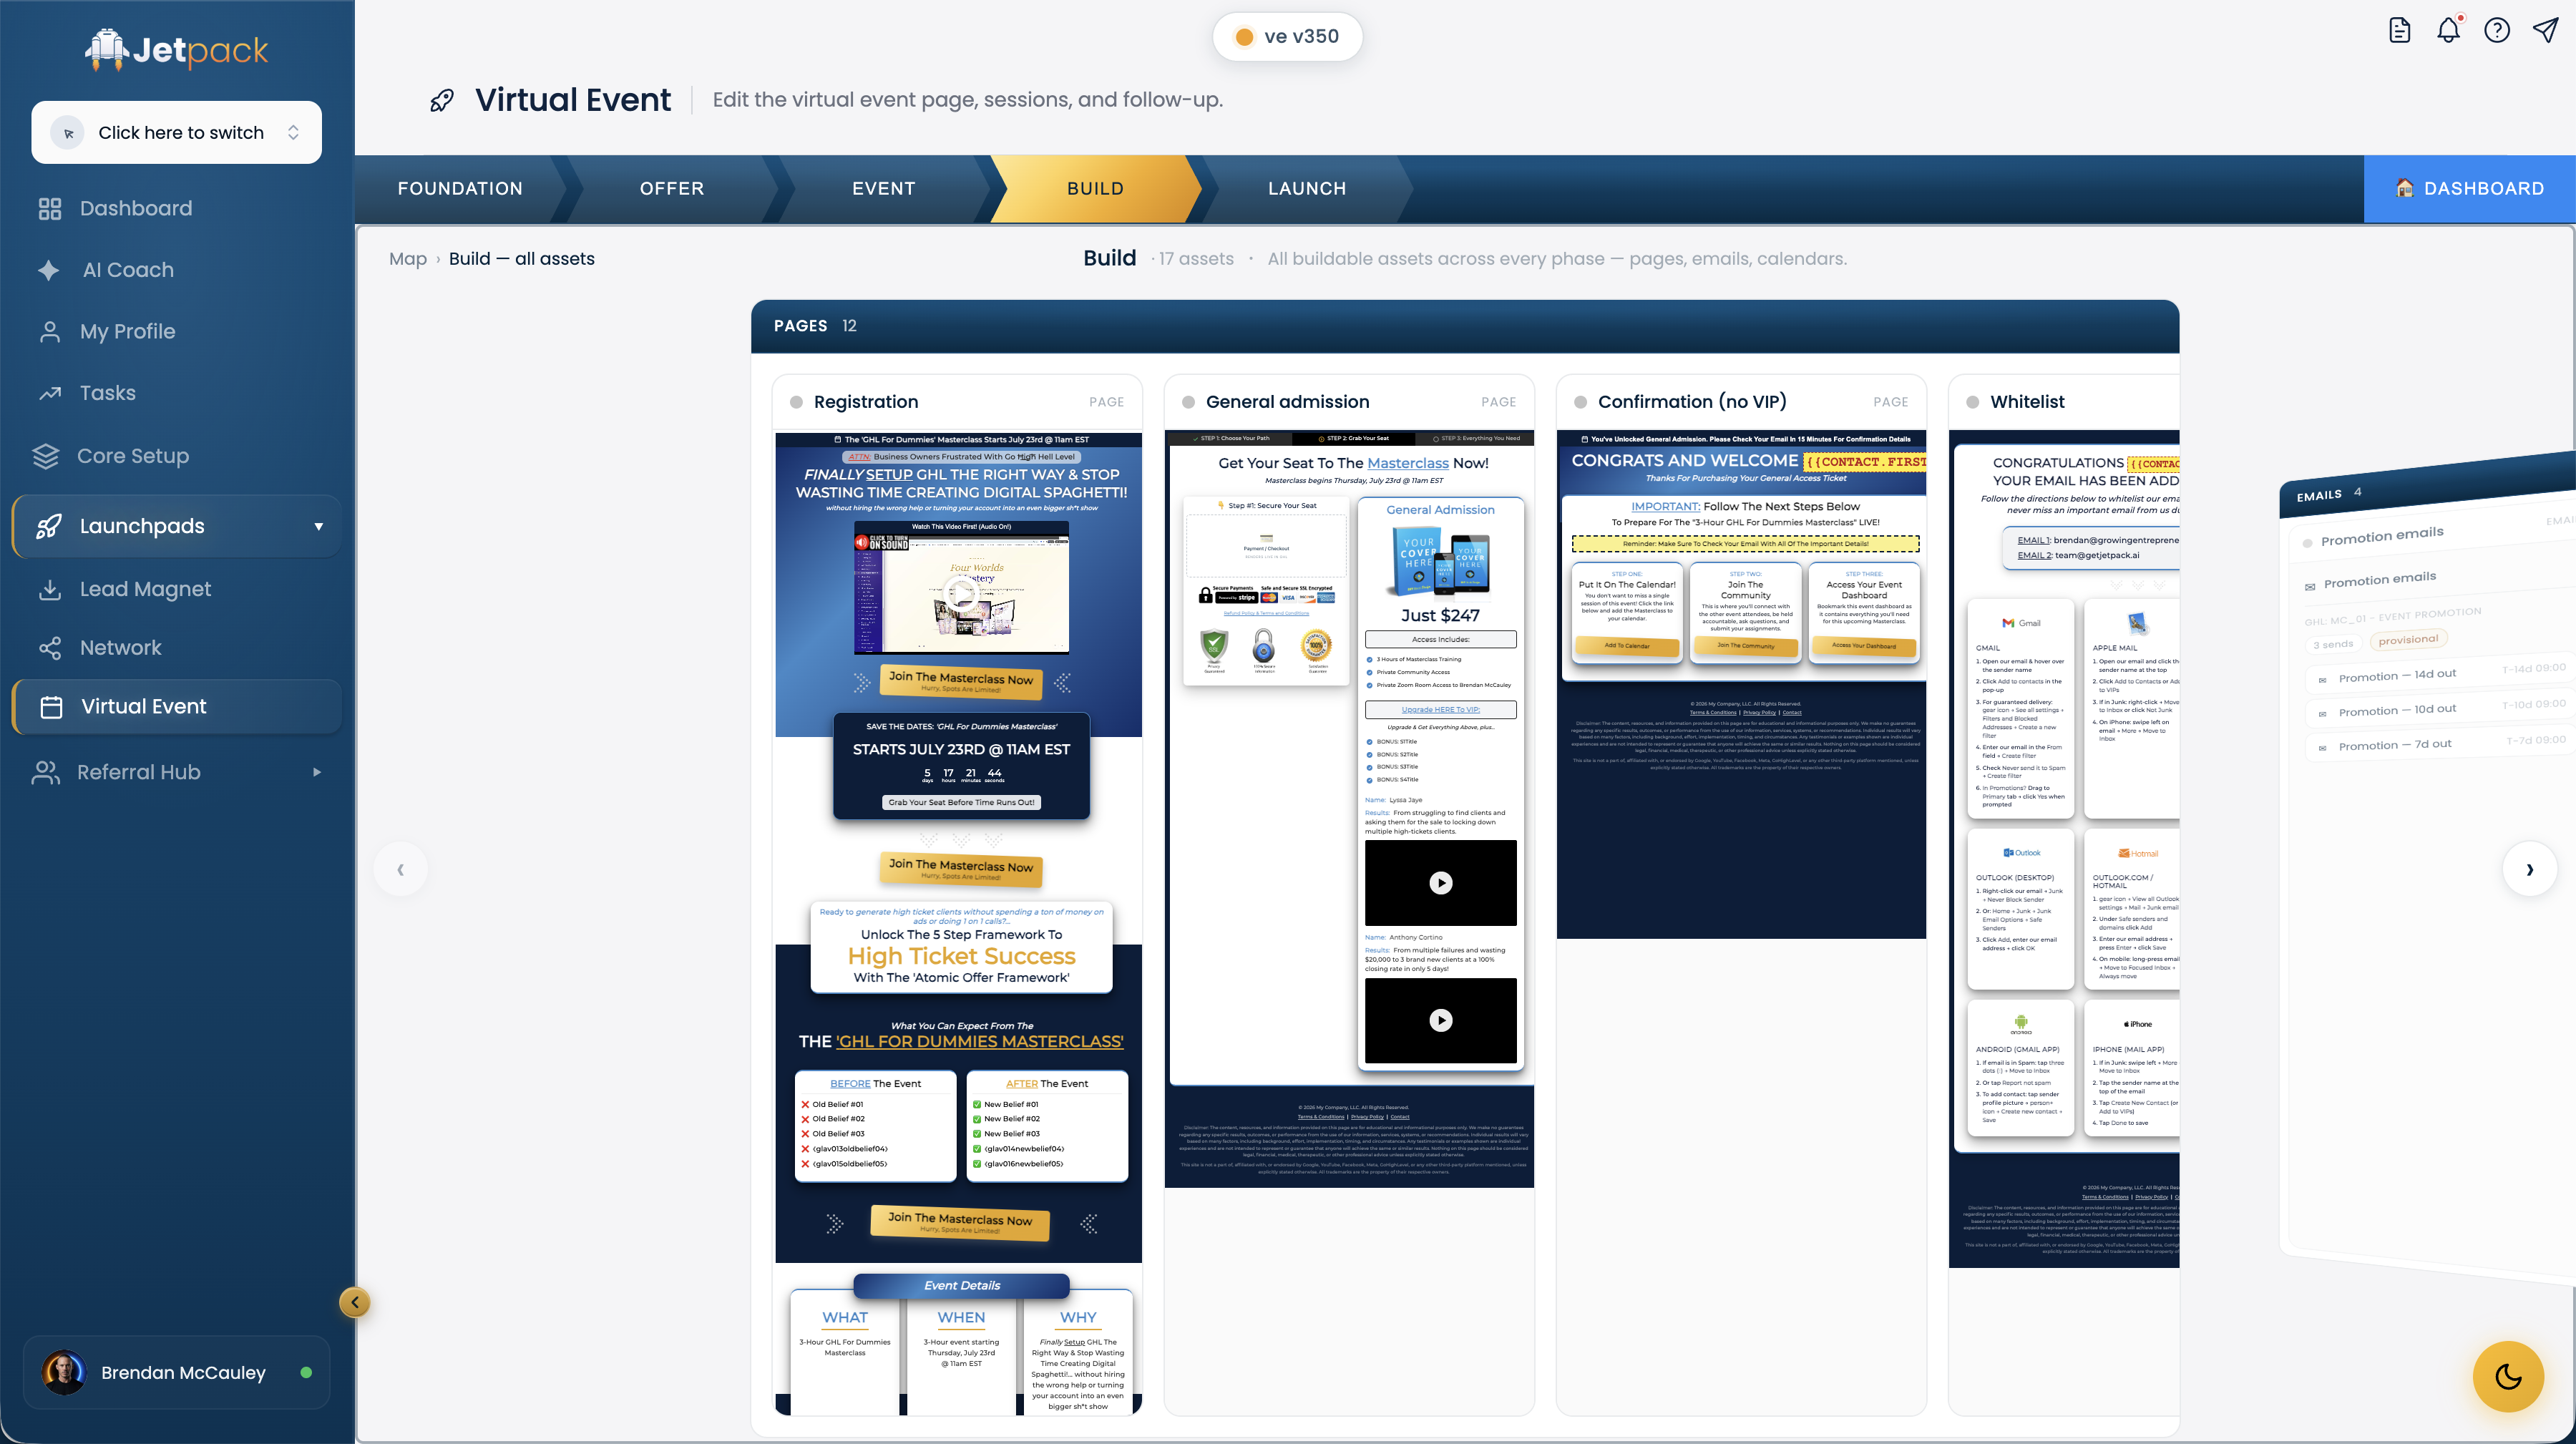Click the Network share icon
The width and height of the screenshot is (2576, 1444).
[x=50, y=648]
